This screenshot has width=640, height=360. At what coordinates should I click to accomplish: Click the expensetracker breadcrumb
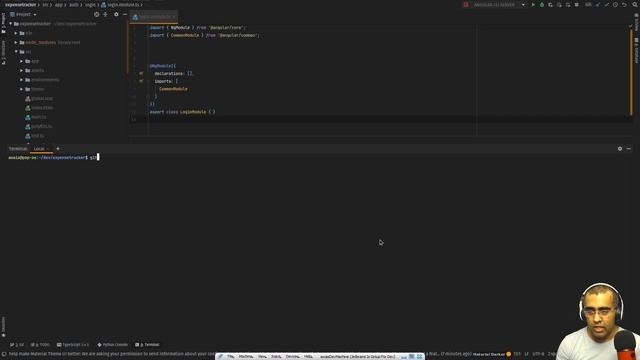[x=21, y=4]
